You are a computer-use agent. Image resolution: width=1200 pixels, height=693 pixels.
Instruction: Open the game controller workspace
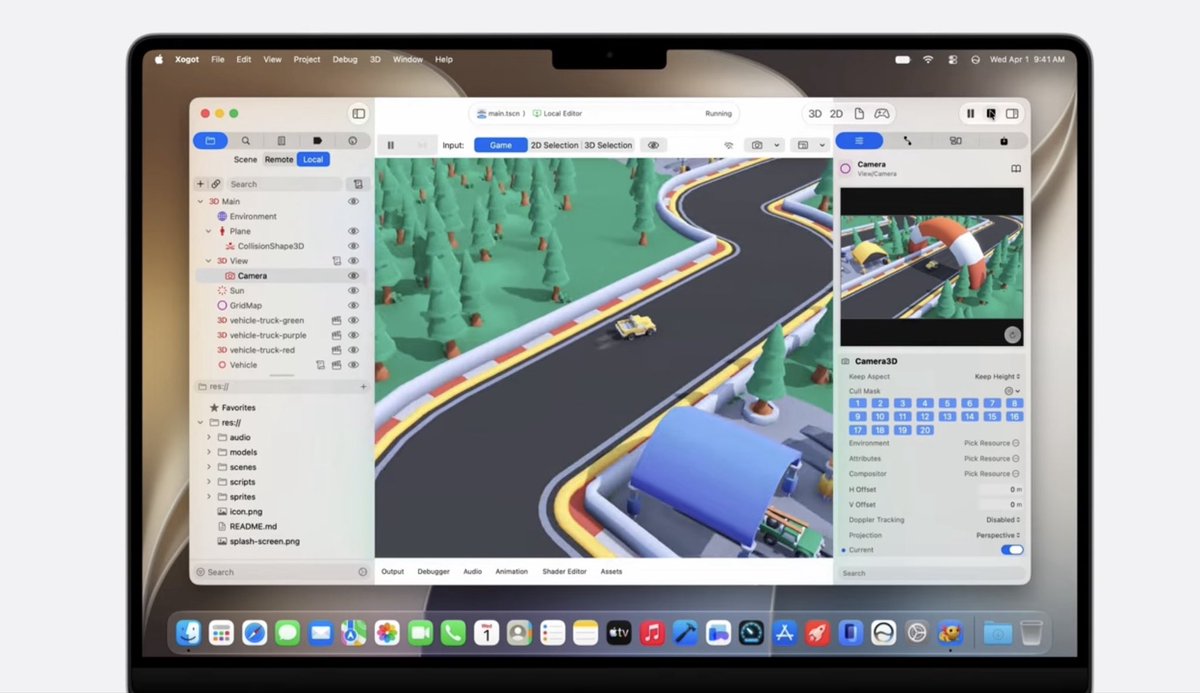(882, 114)
